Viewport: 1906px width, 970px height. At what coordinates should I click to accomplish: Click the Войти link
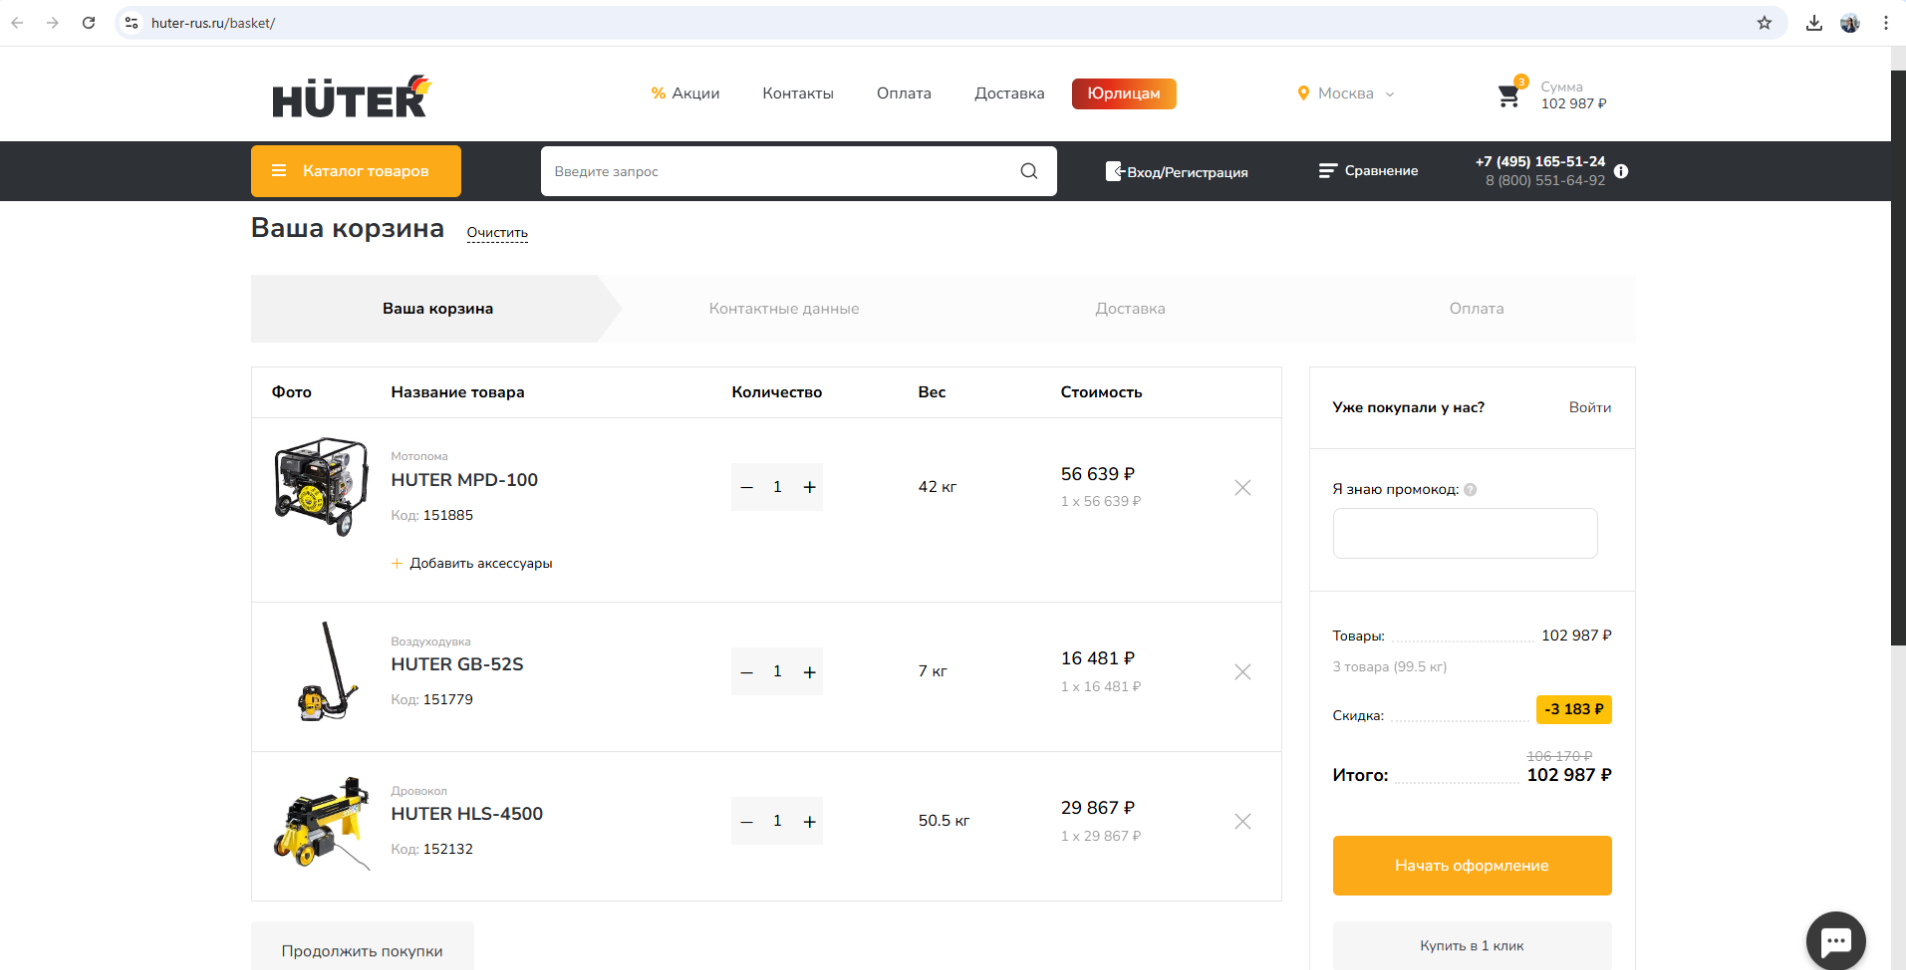tap(1590, 407)
